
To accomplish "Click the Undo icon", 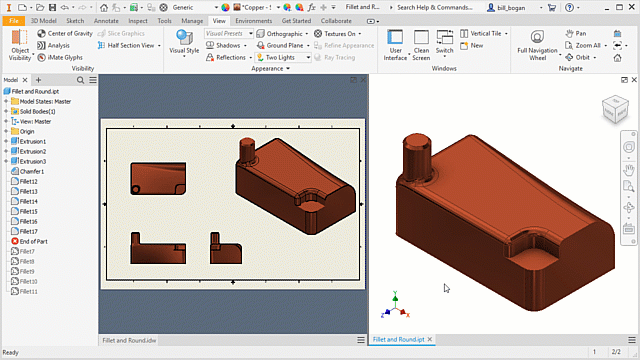I will pyautogui.click(x=64, y=7).
